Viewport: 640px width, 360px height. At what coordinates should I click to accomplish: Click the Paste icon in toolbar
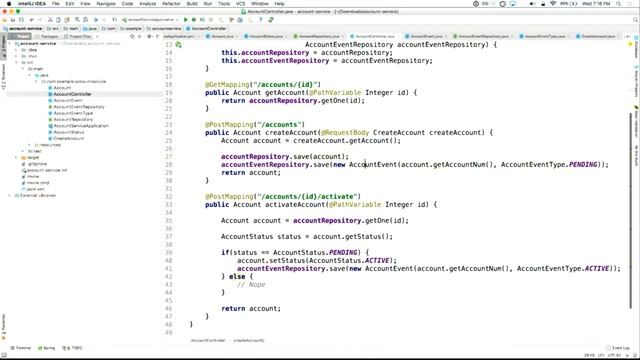tap(67, 20)
